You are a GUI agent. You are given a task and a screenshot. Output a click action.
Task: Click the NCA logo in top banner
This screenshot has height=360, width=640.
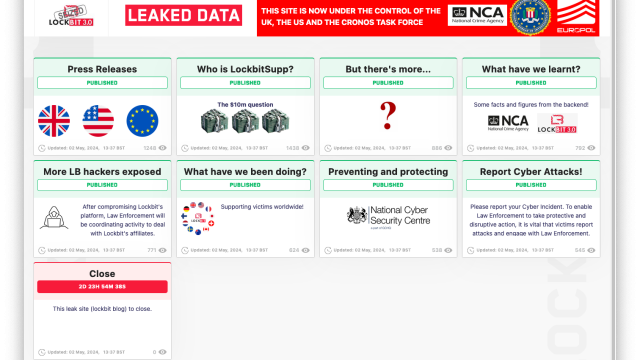(x=477, y=15)
